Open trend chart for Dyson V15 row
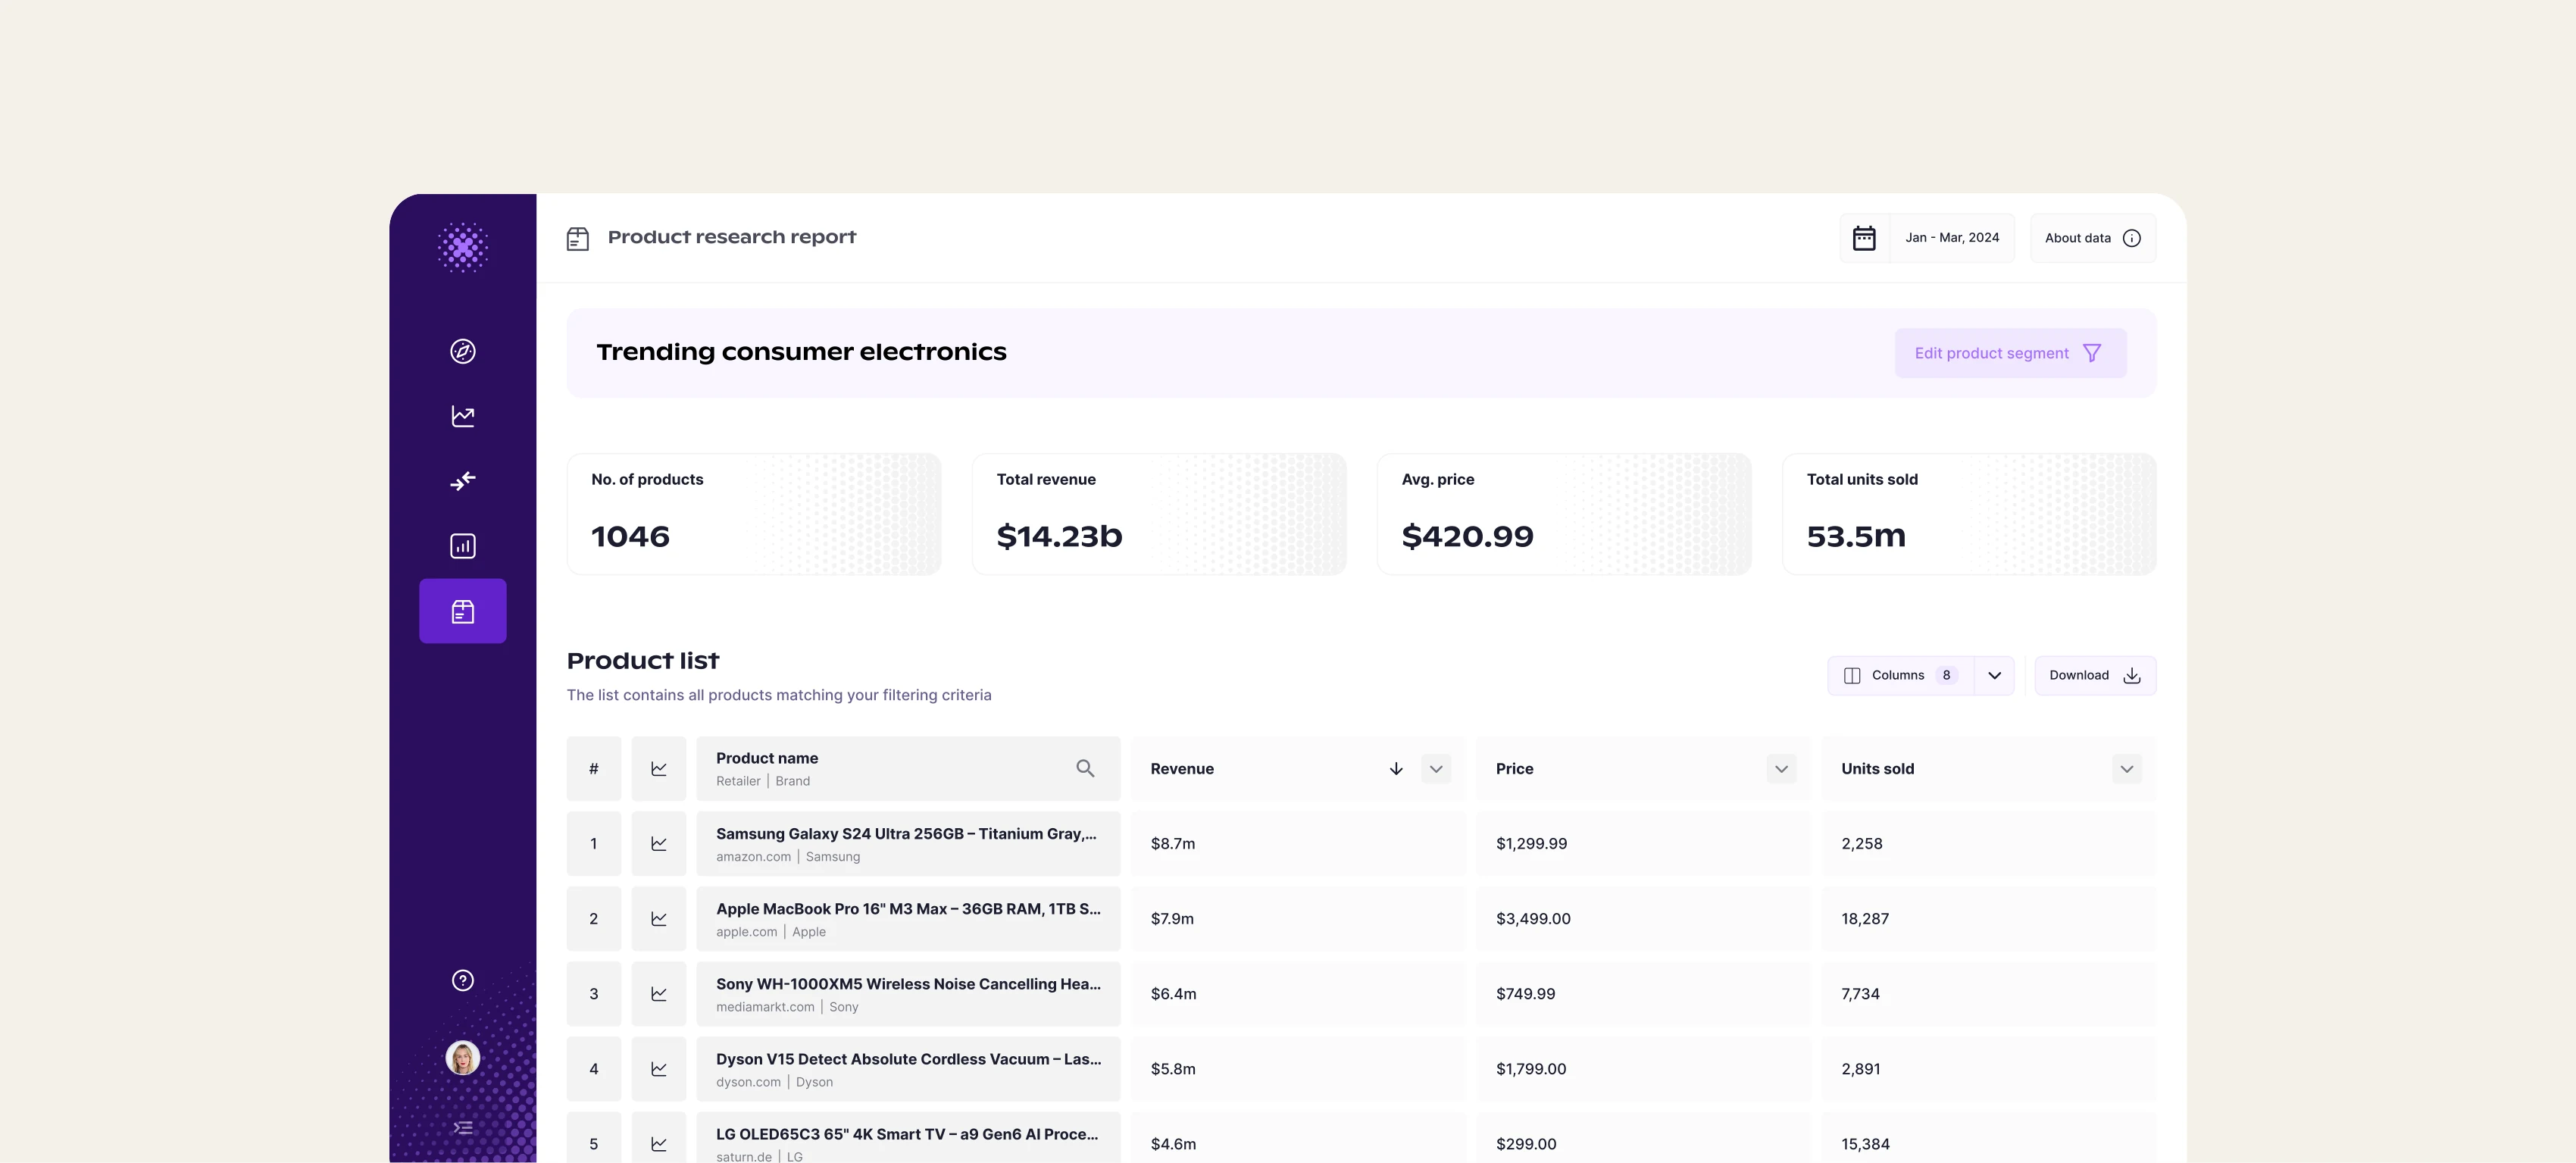This screenshot has width=2576, height=1163. (659, 1069)
